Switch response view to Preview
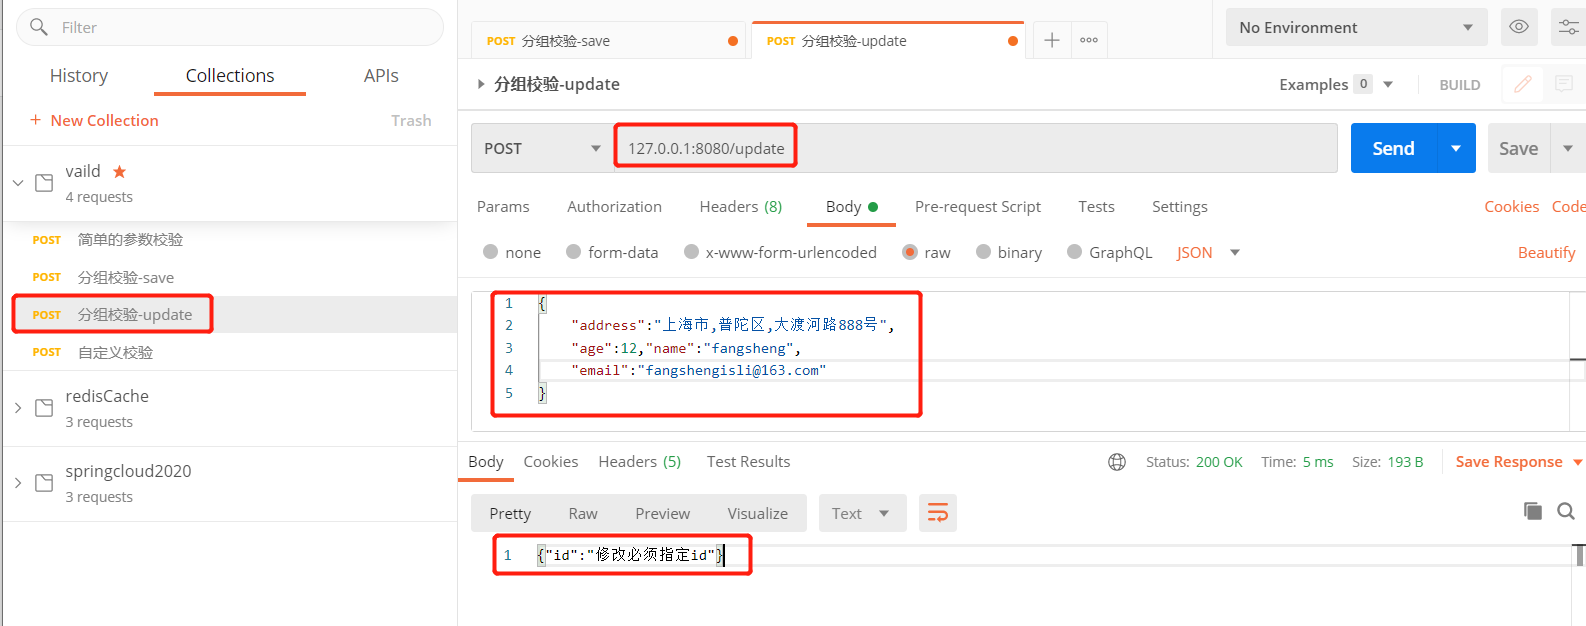The width and height of the screenshot is (1586, 626). coord(662,513)
